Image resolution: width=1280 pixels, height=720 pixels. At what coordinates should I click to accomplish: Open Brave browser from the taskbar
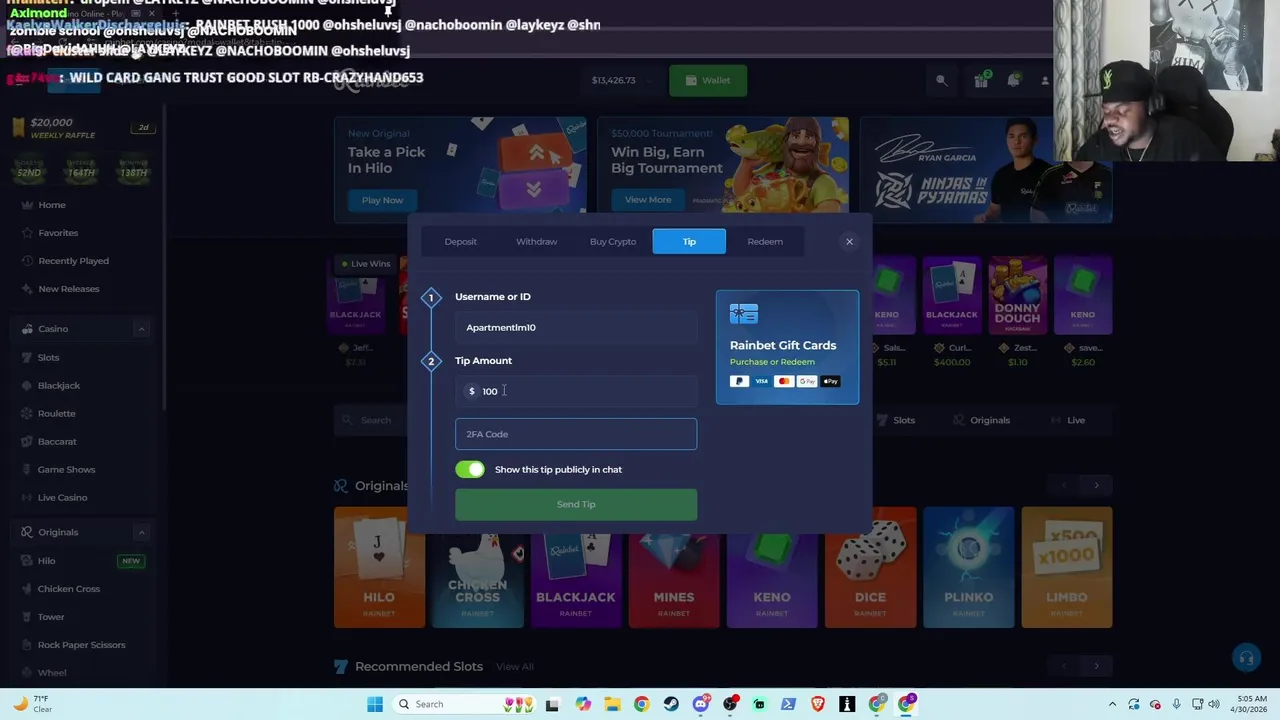point(818,704)
